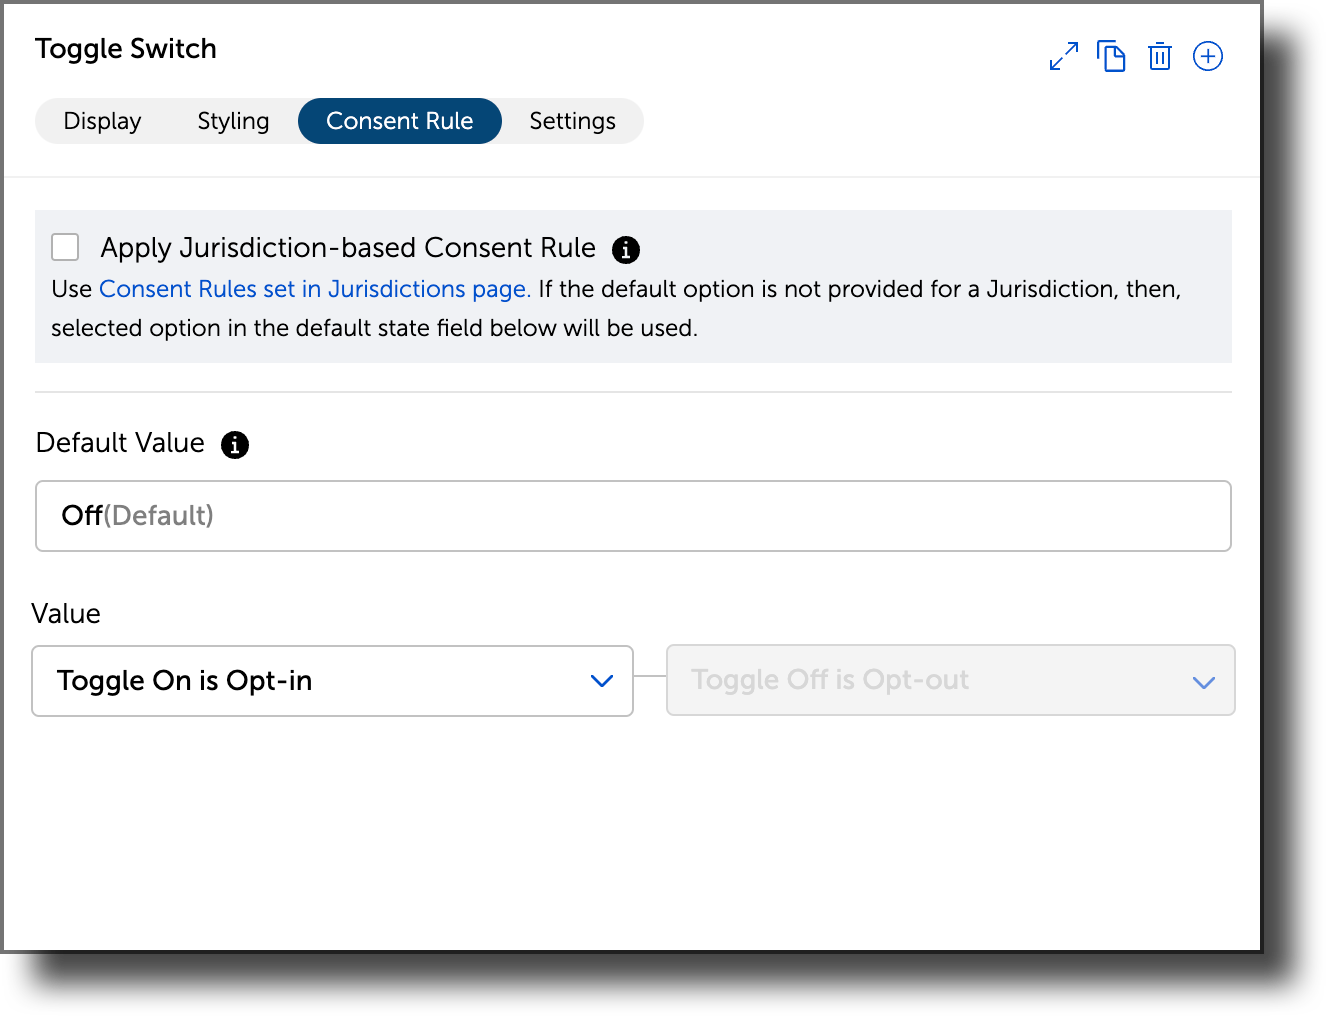1326x1016 pixels.
Task: Add a new form component
Action: (x=1207, y=56)
